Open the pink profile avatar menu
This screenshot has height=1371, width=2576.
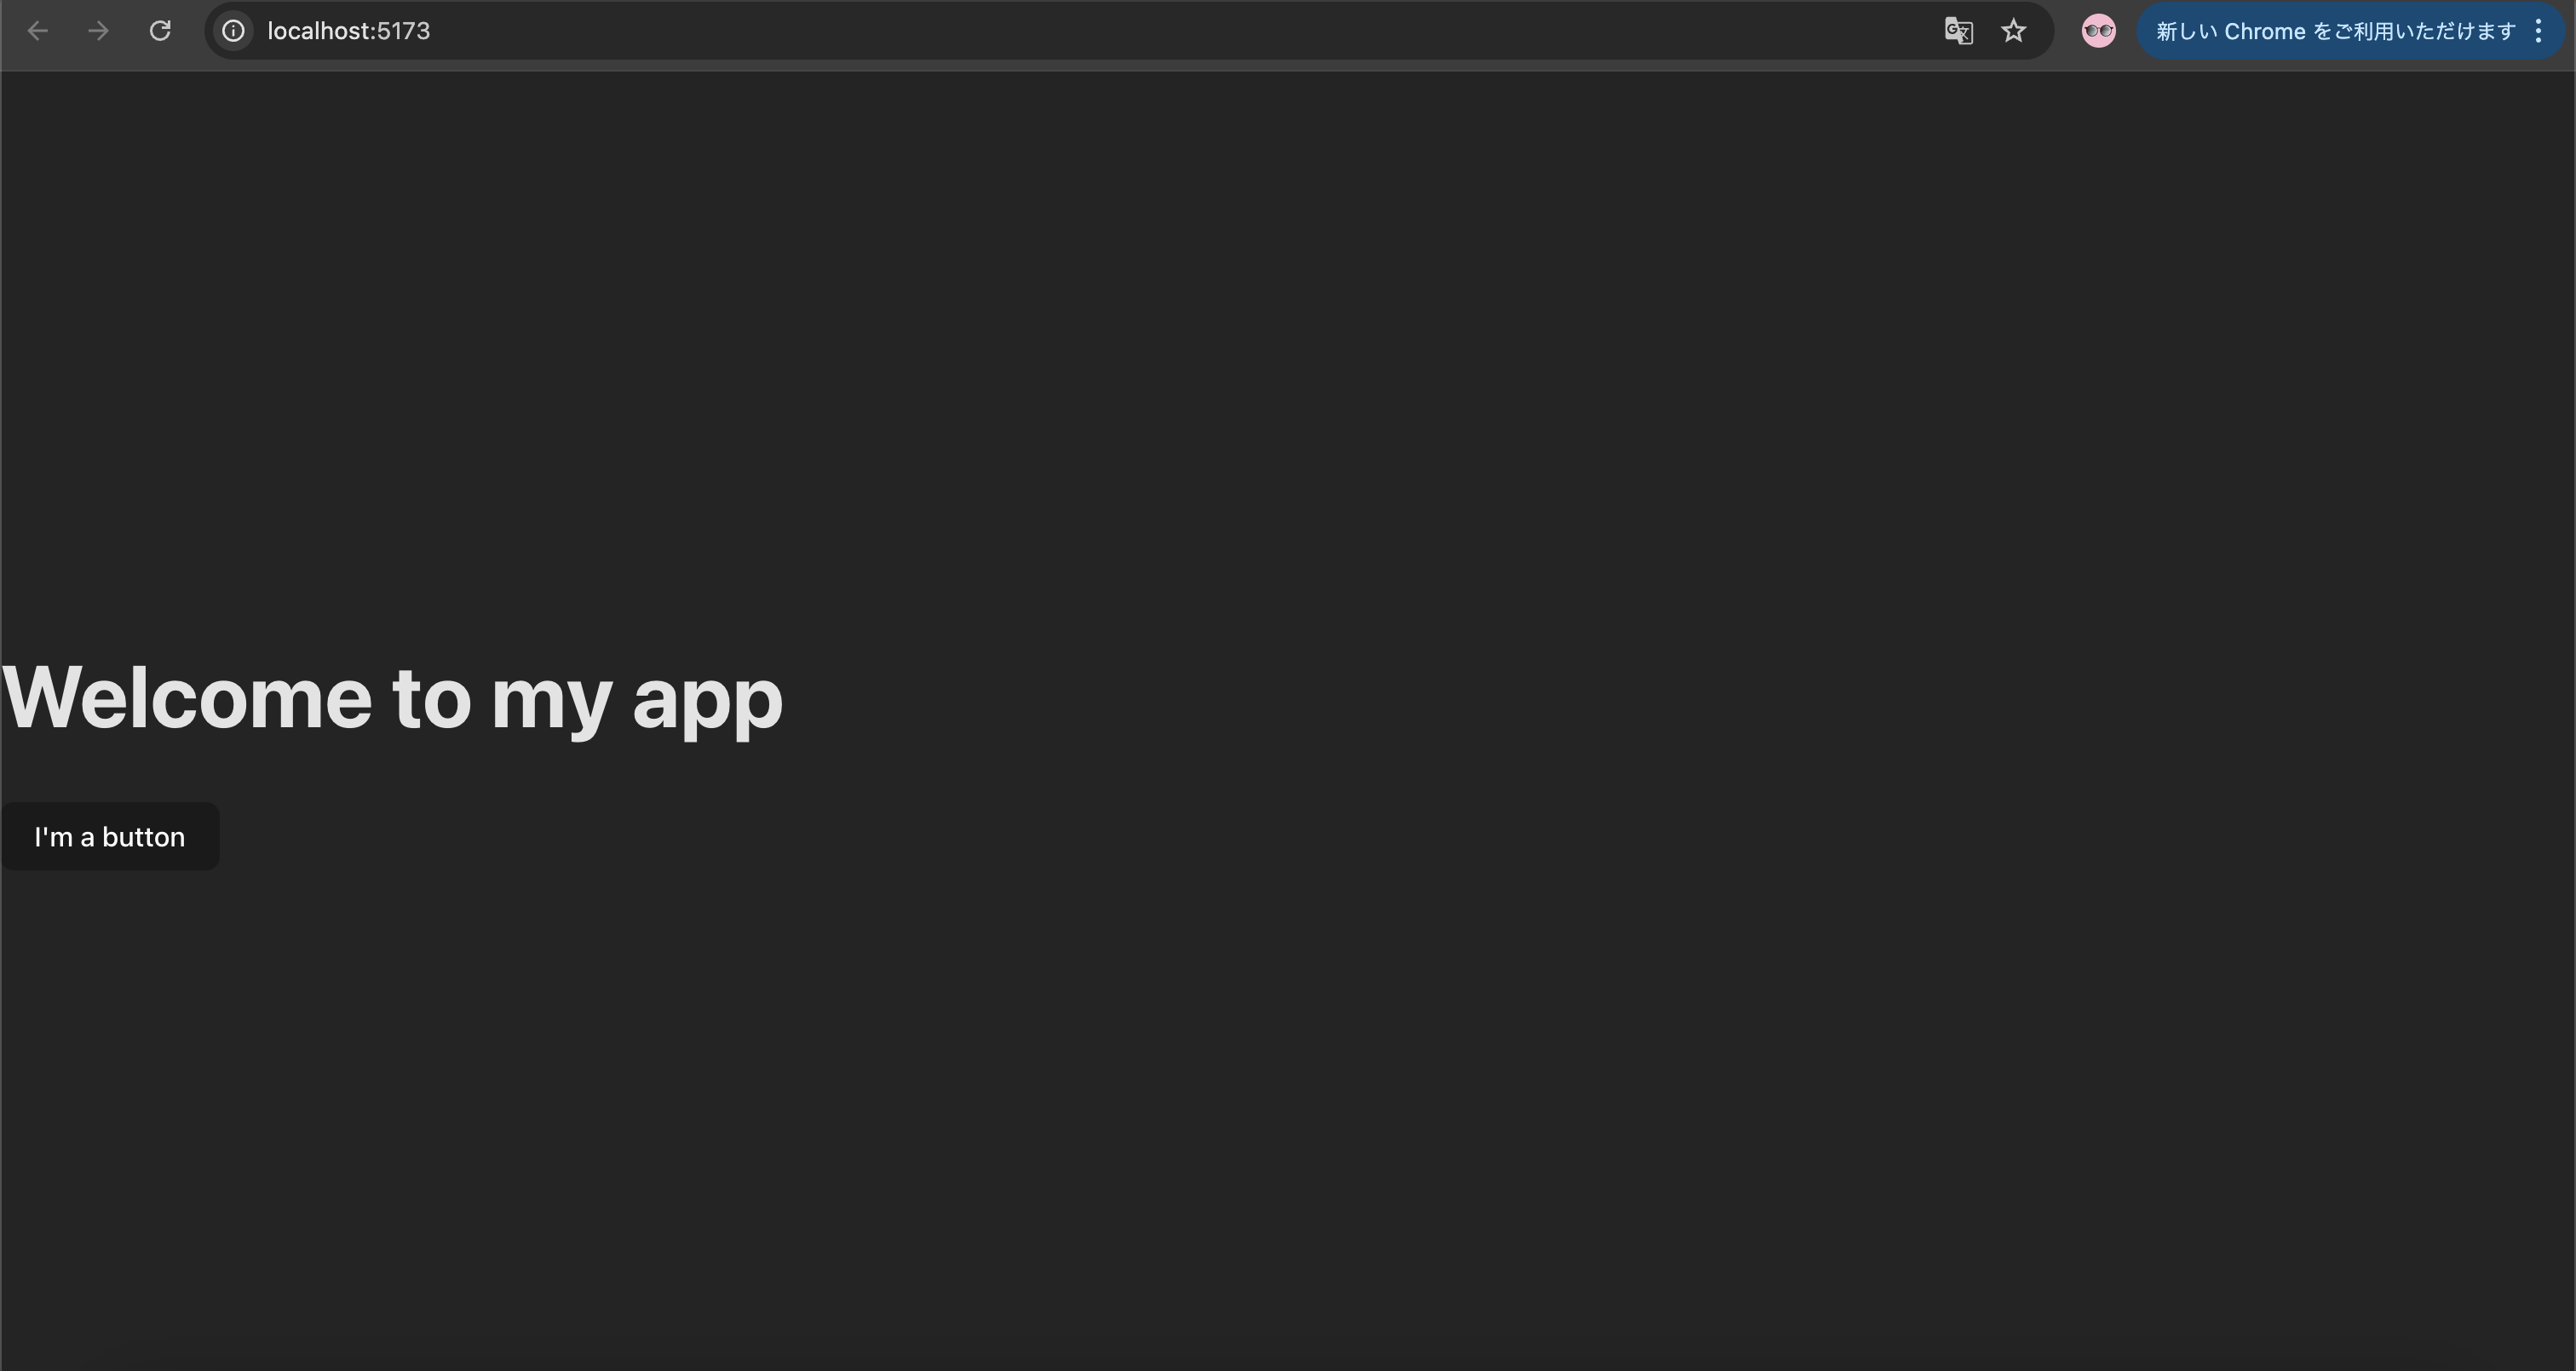point(2098,31)
